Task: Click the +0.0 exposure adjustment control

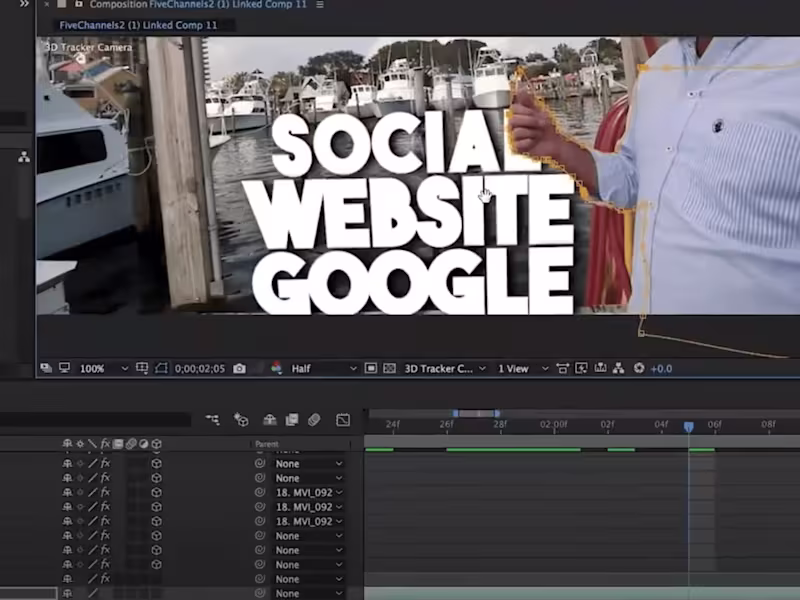Action: [x=661, y=368]
